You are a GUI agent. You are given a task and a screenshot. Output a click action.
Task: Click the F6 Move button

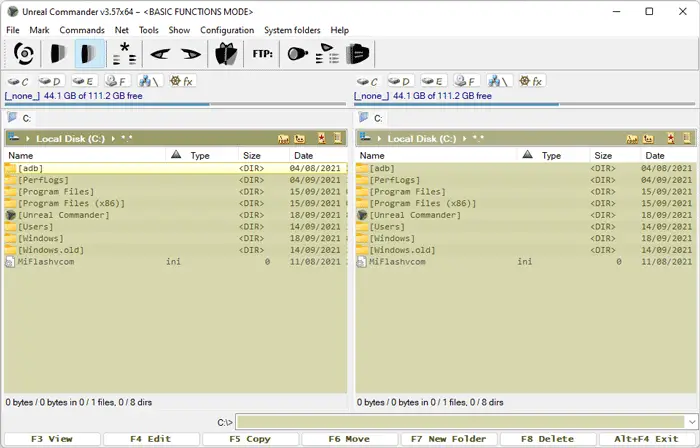(x=349, y=439)
